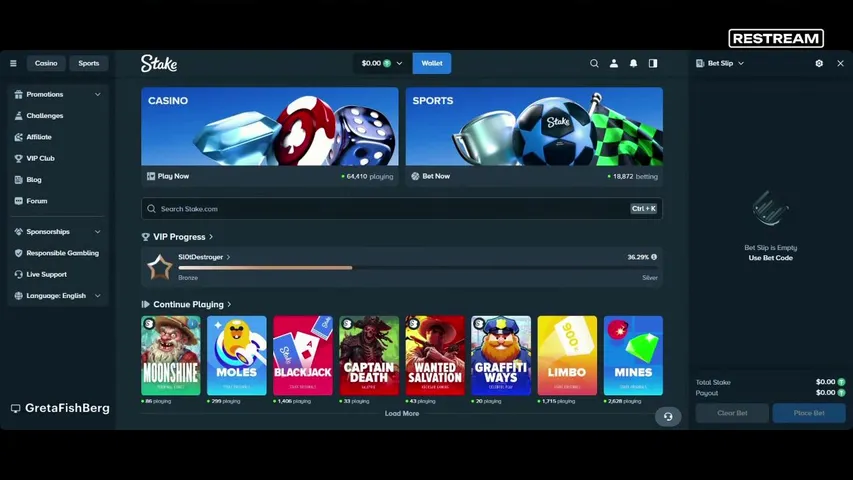Open the Moonshine game thumbnail

coord(171,355)
